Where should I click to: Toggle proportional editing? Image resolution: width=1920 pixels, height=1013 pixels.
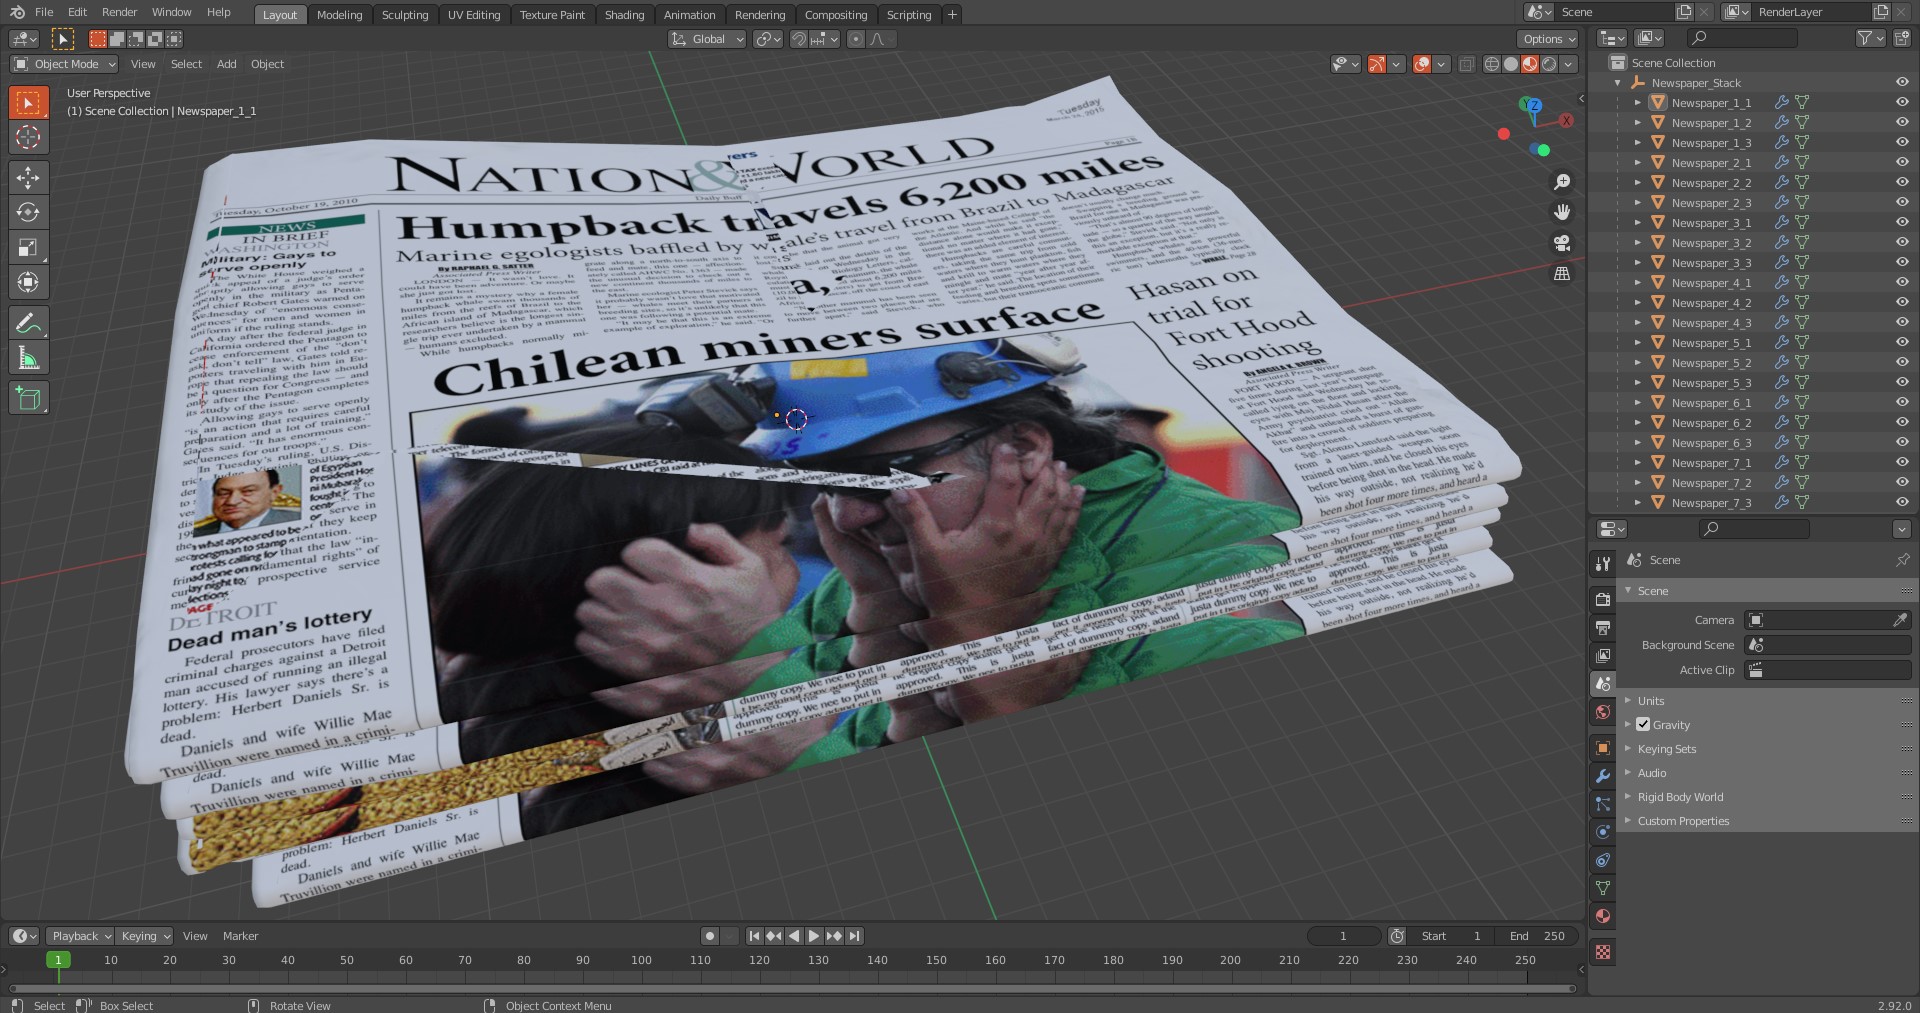(x=855, y=39)
